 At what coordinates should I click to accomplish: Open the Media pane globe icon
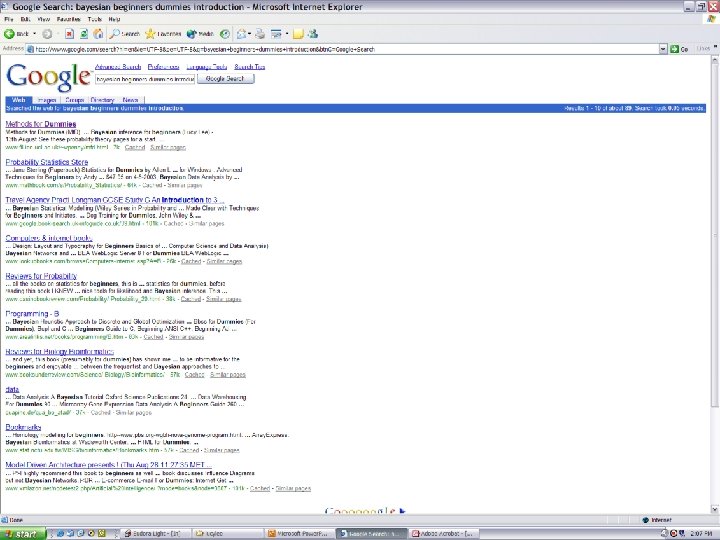tap(200, 34)
